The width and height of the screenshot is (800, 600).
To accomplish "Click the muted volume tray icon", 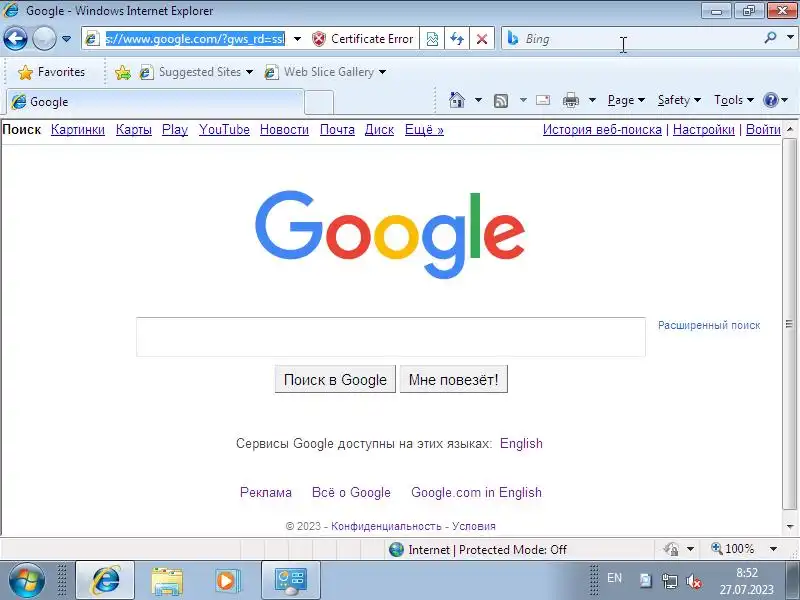I will click(694, 581).
